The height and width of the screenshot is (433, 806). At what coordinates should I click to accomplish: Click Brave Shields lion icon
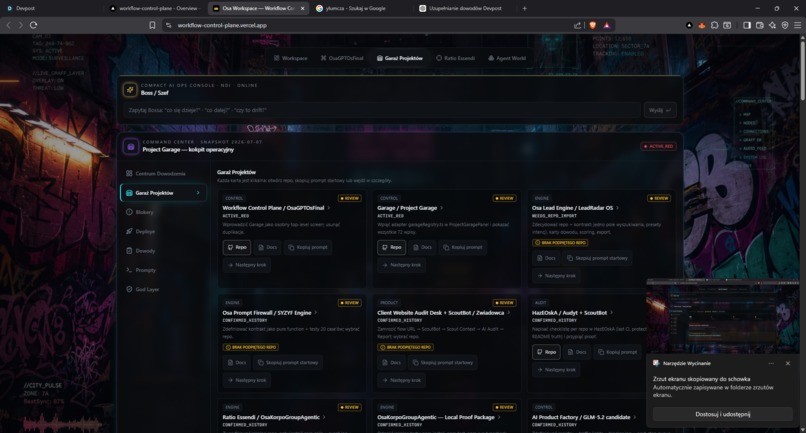pos(593,25)
